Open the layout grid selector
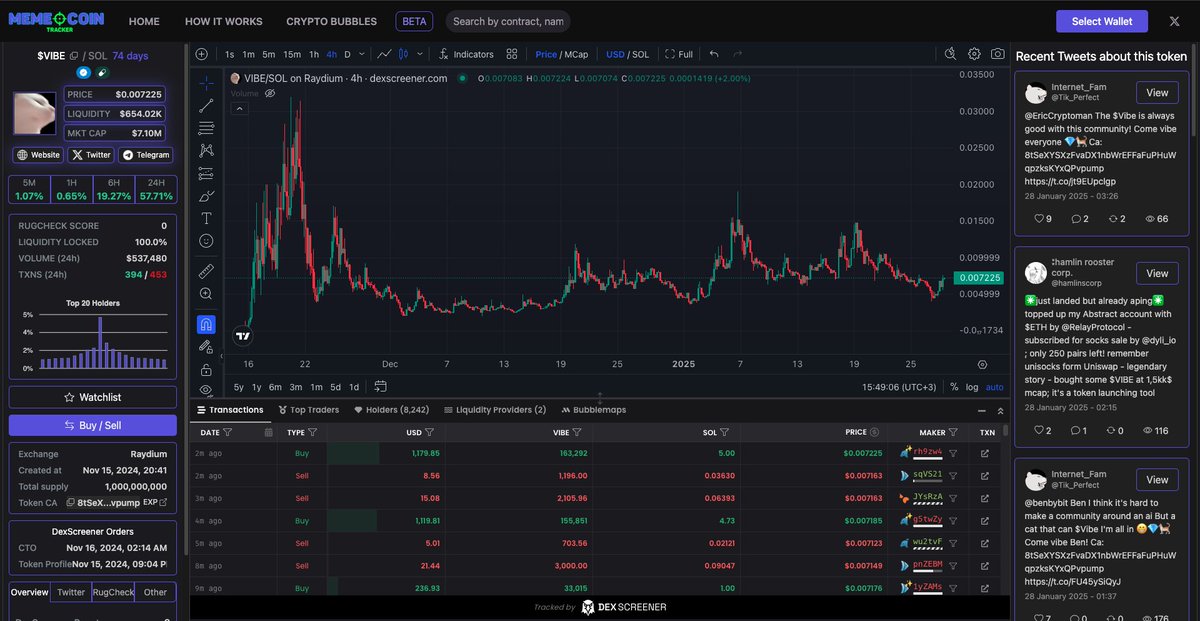Viewport: 1200px width, 621px height. 512,54
